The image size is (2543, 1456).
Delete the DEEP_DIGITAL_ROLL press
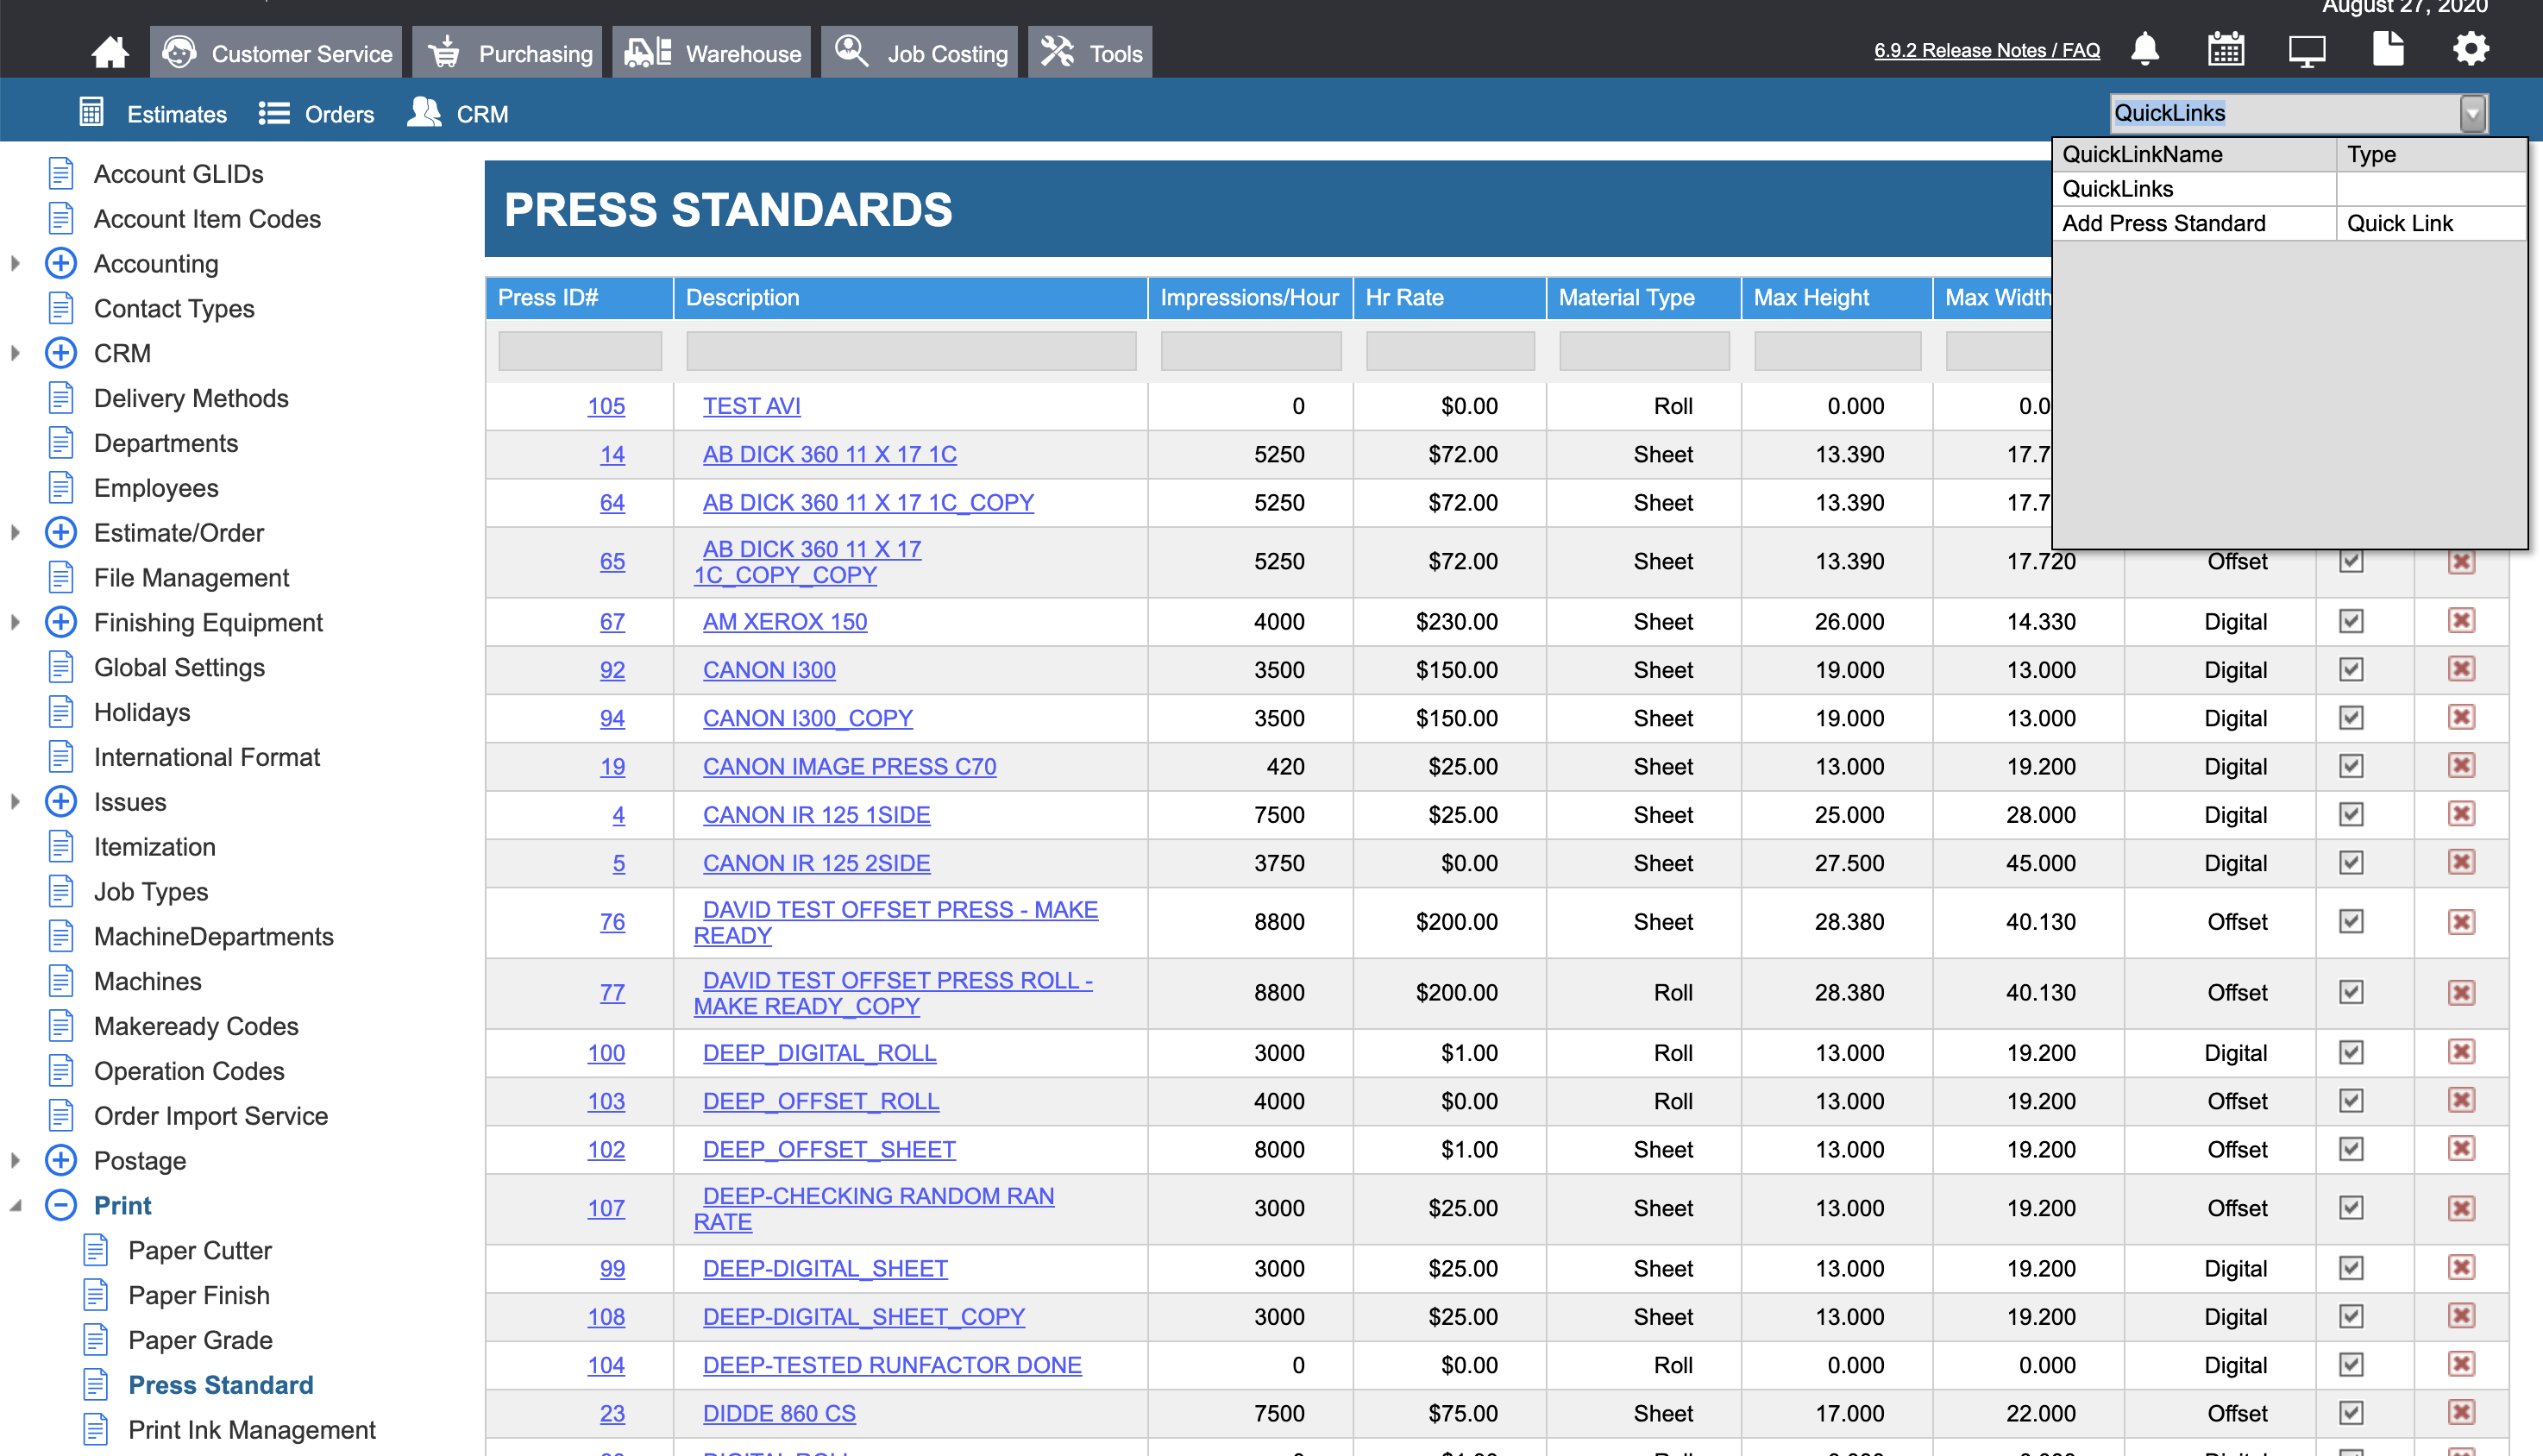click(2461, 1052)
